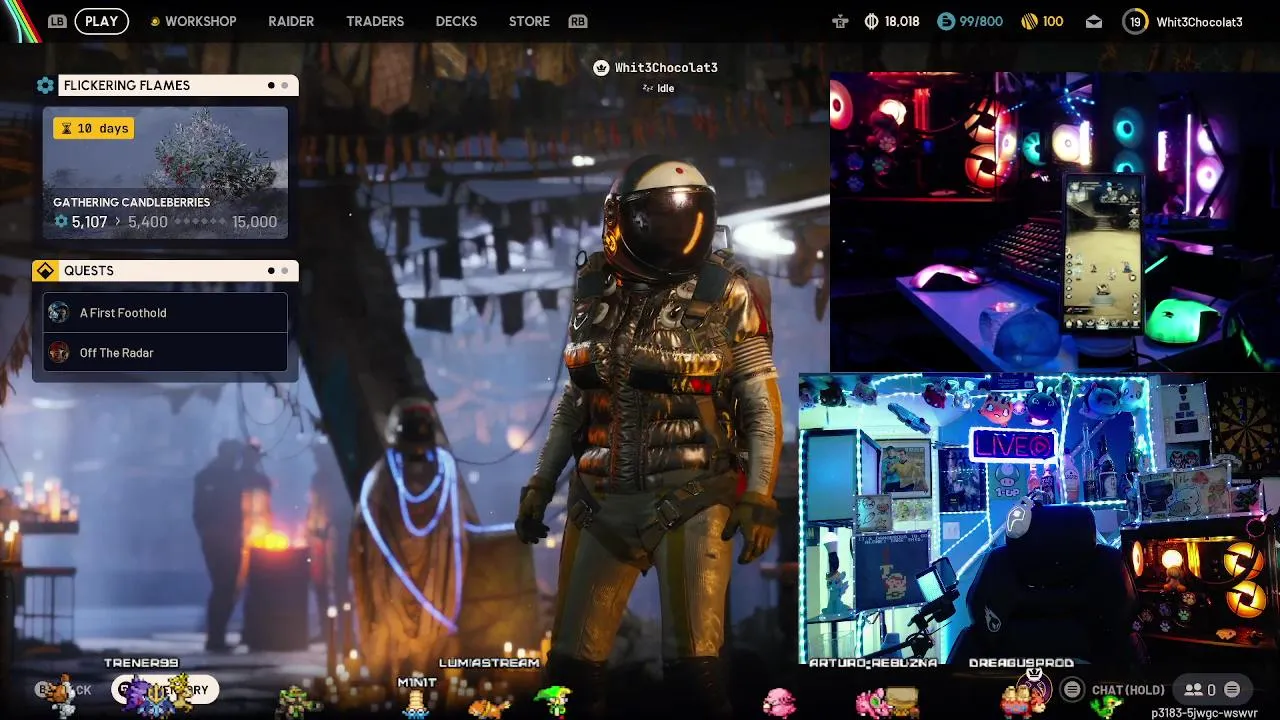1280x720 pixels.
Task: Click the next-goal 5,400 value
Action: click(x=148, y=222)
